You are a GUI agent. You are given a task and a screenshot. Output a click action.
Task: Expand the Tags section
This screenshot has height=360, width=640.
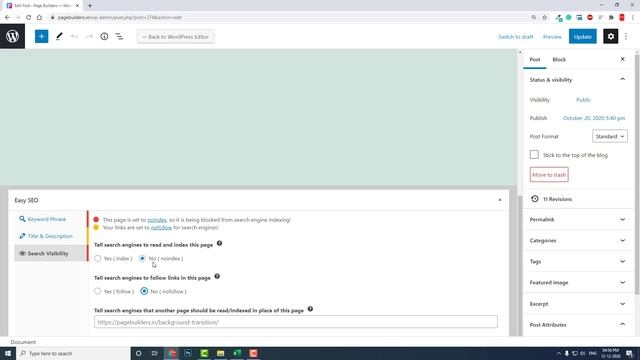(x=578, y=262)
